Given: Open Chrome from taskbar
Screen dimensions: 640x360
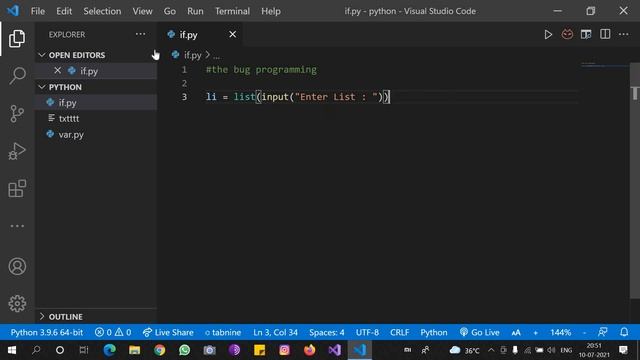Looking at the screenshot, I should (160, 350).
